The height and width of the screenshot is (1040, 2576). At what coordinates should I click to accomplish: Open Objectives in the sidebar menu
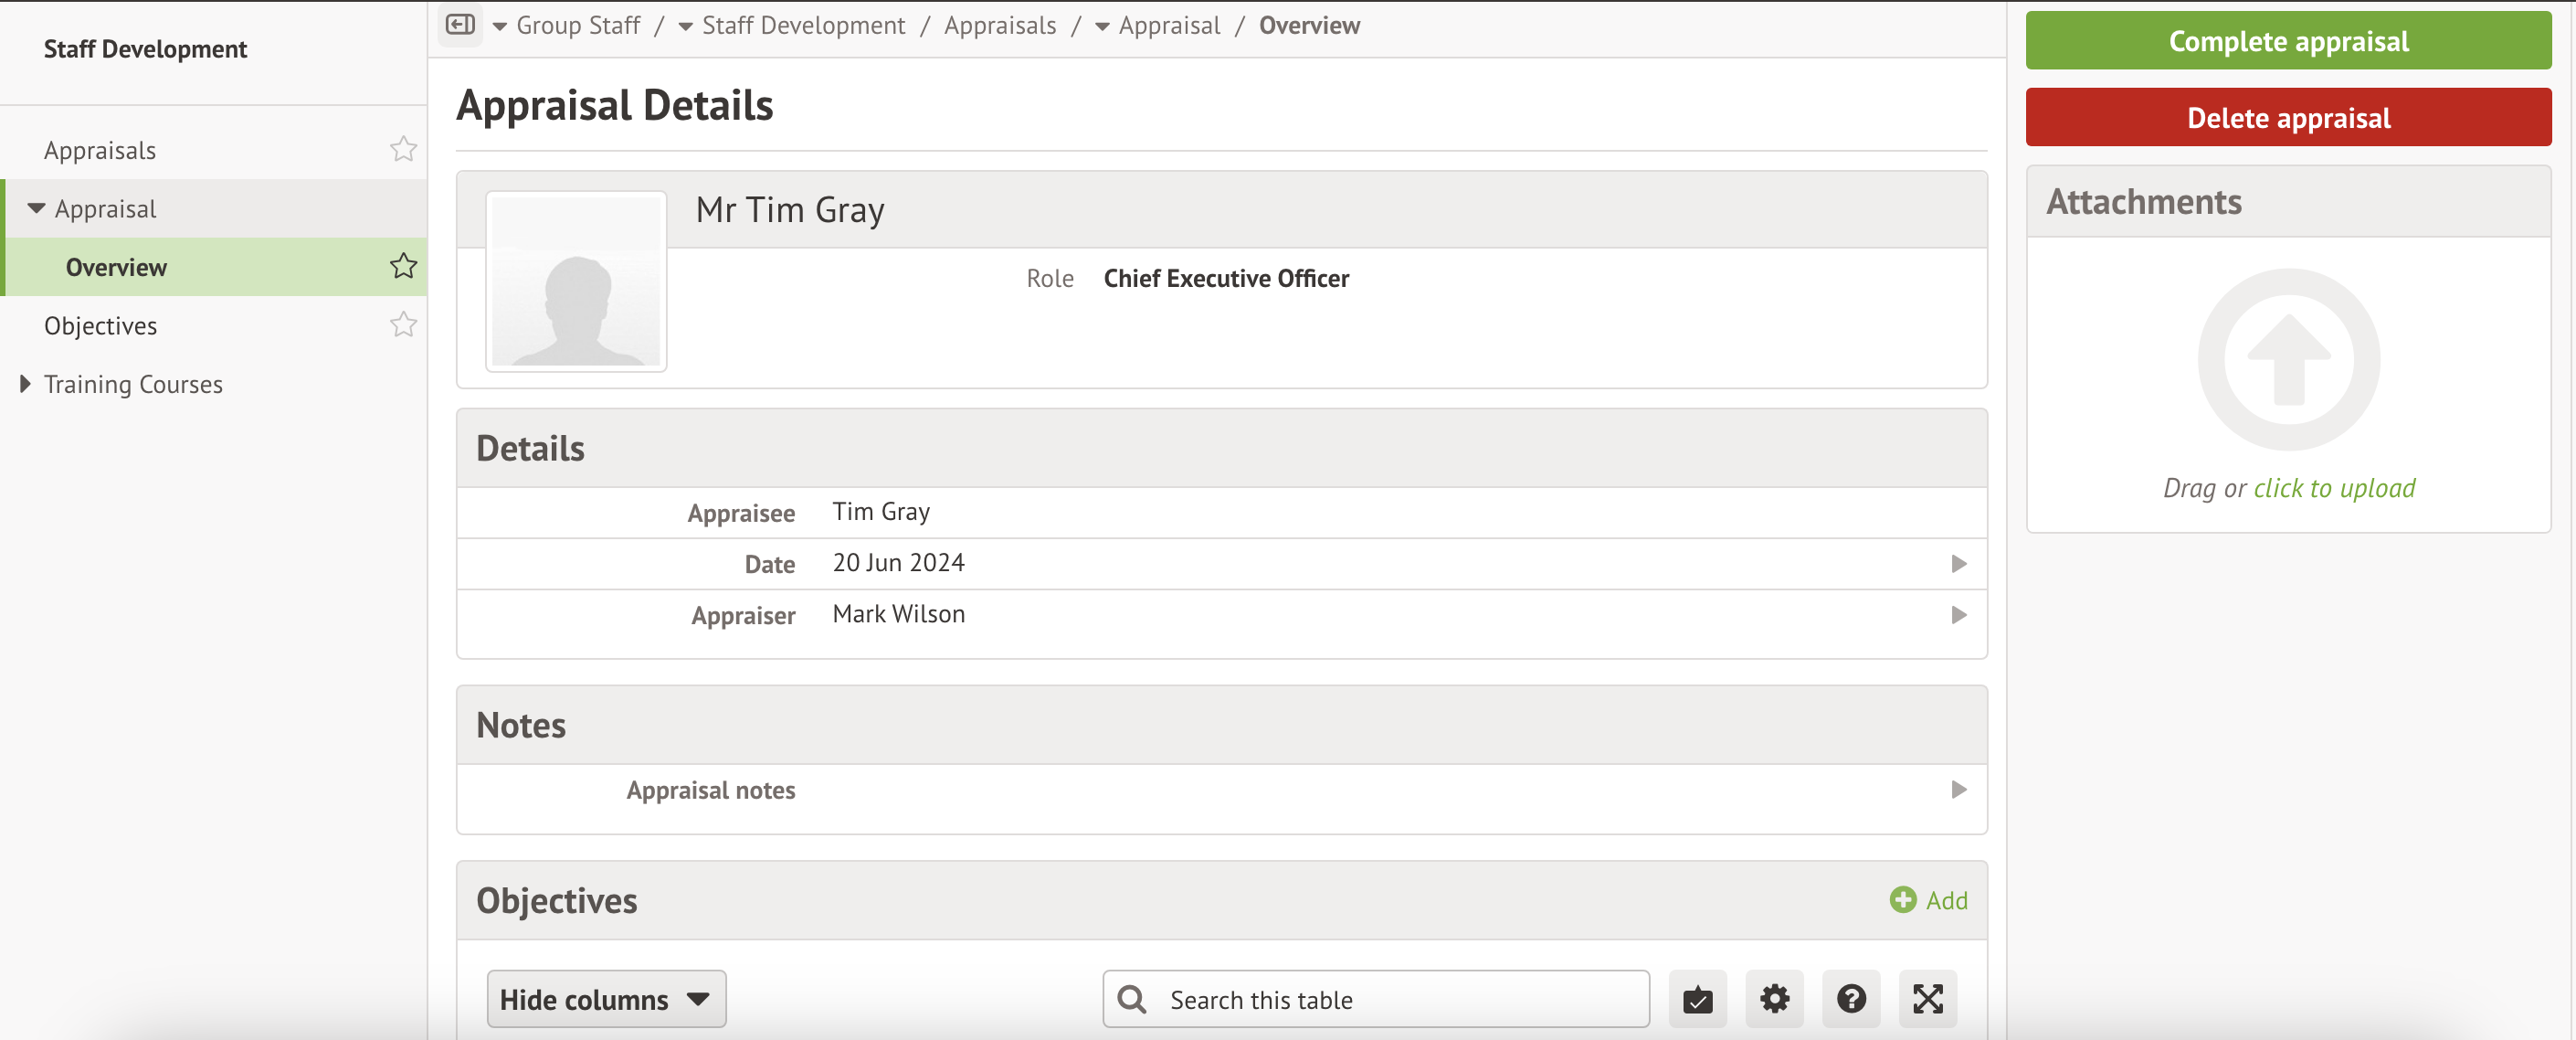(100, 325)
